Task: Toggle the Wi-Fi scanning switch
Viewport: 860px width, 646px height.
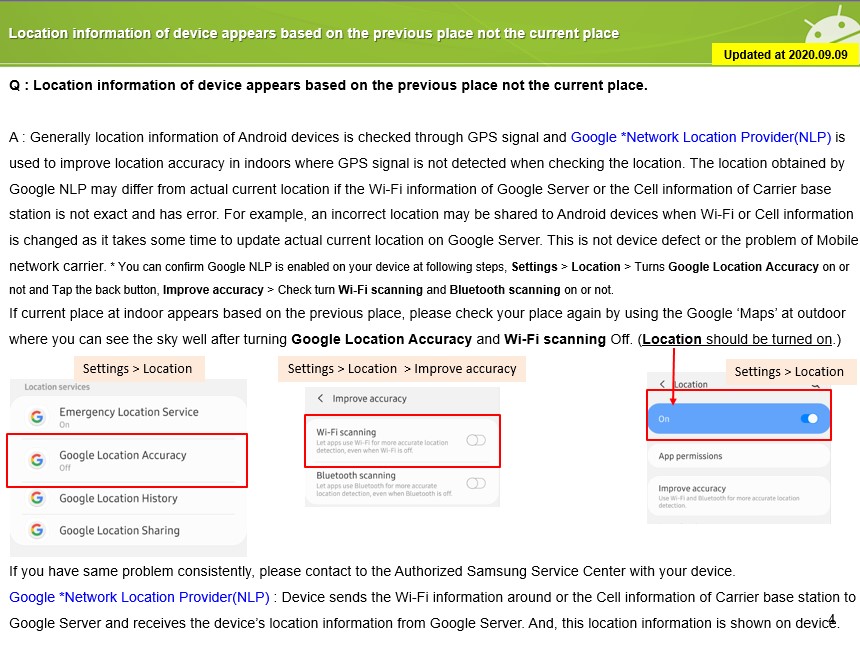Action: point(475,440)
